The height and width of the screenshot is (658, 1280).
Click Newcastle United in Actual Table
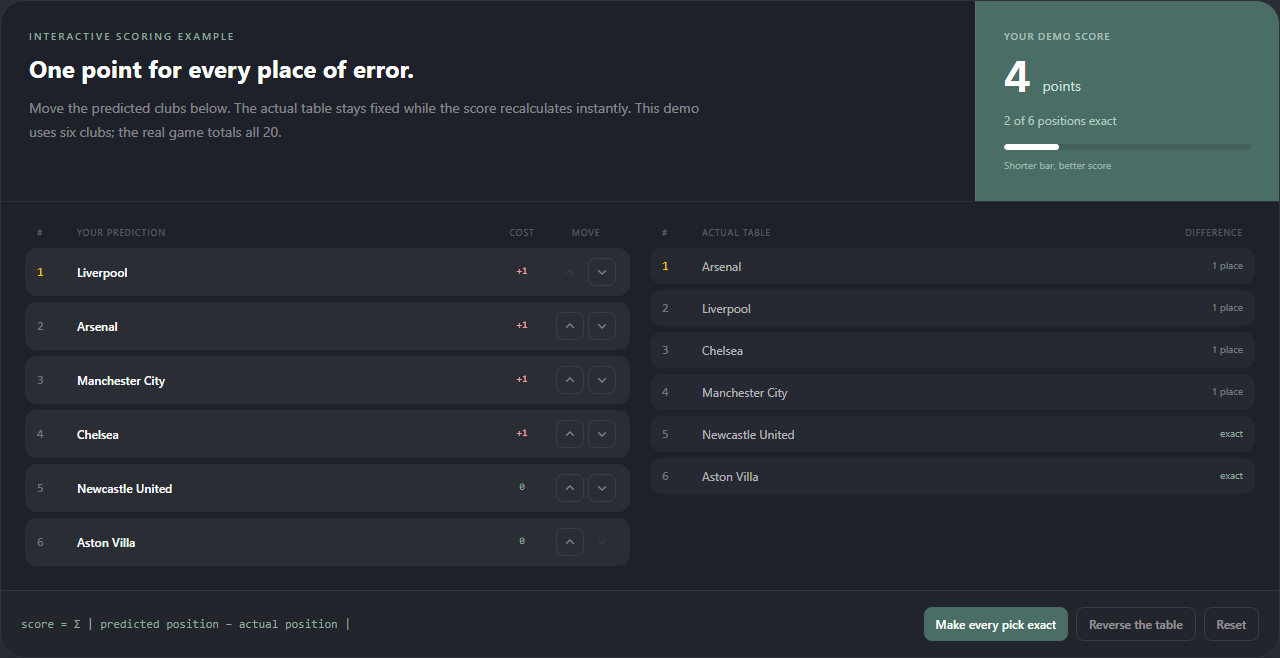(x=952, y=435)
